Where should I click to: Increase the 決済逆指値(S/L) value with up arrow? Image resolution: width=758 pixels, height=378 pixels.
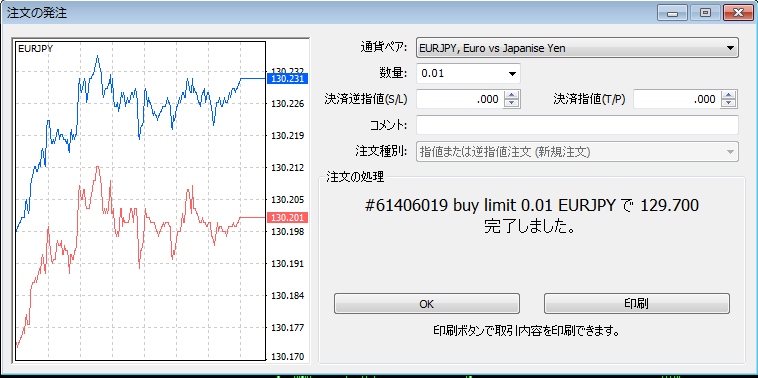click(511, 95)
